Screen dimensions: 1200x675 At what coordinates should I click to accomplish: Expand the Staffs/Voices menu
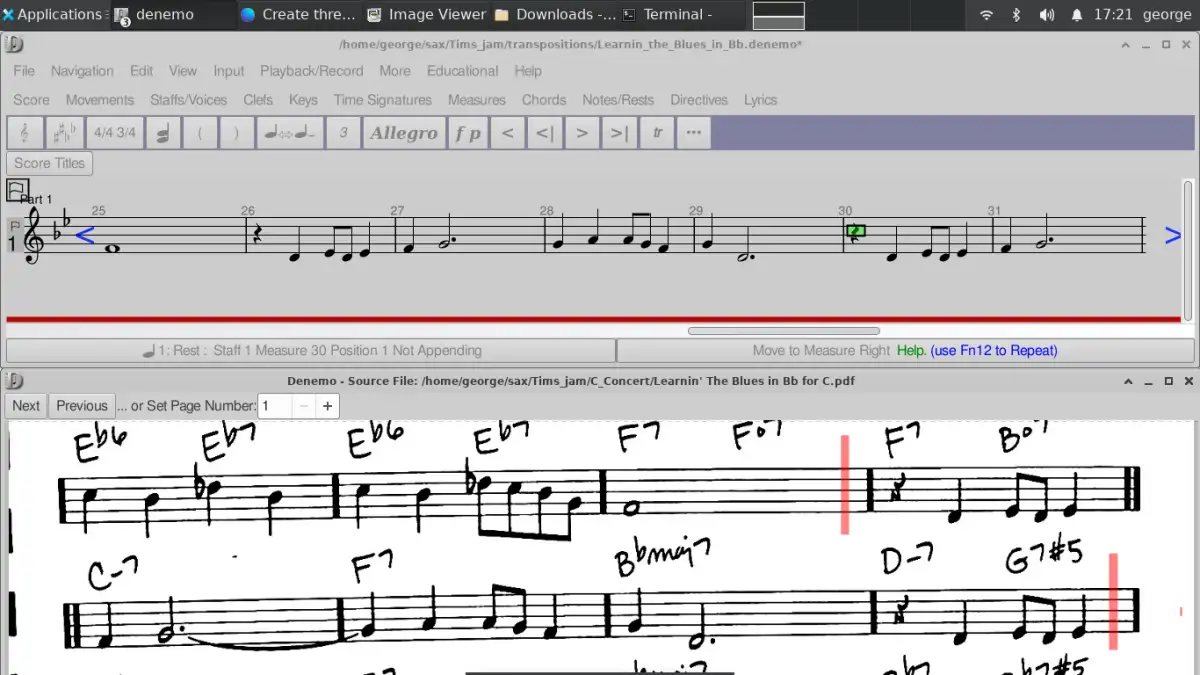[189, 100]
